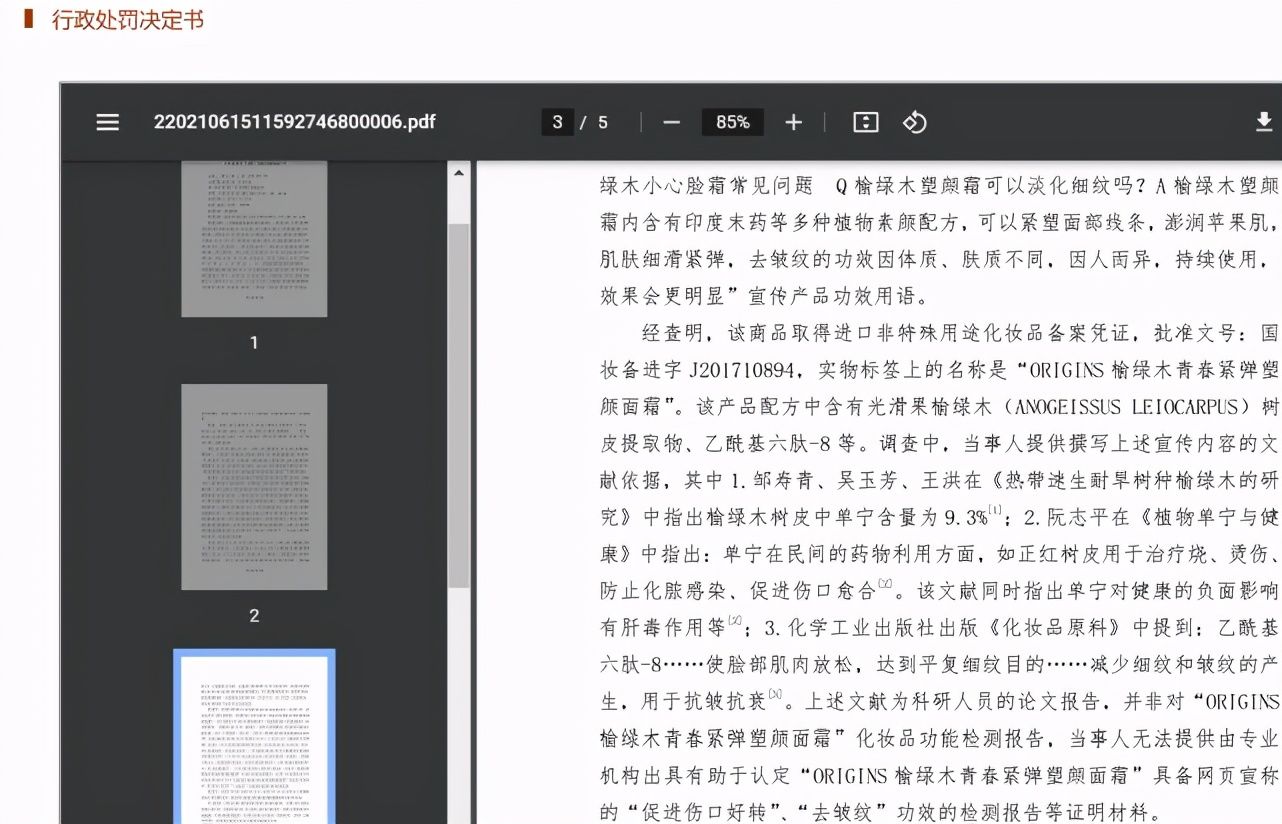This screenshot has height=824, width=1282.
Task: Click the thumbnail label number 2
Action: point(254,616)
